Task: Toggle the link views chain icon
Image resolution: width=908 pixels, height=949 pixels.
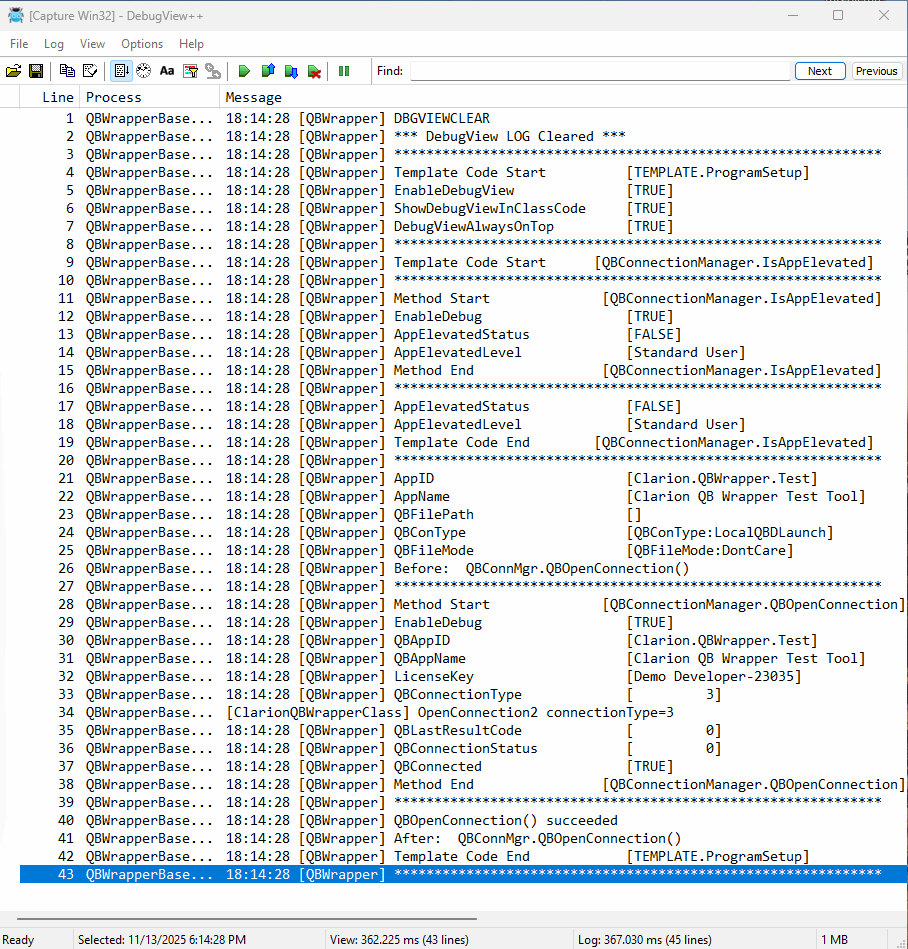Action: coord(213,71)
